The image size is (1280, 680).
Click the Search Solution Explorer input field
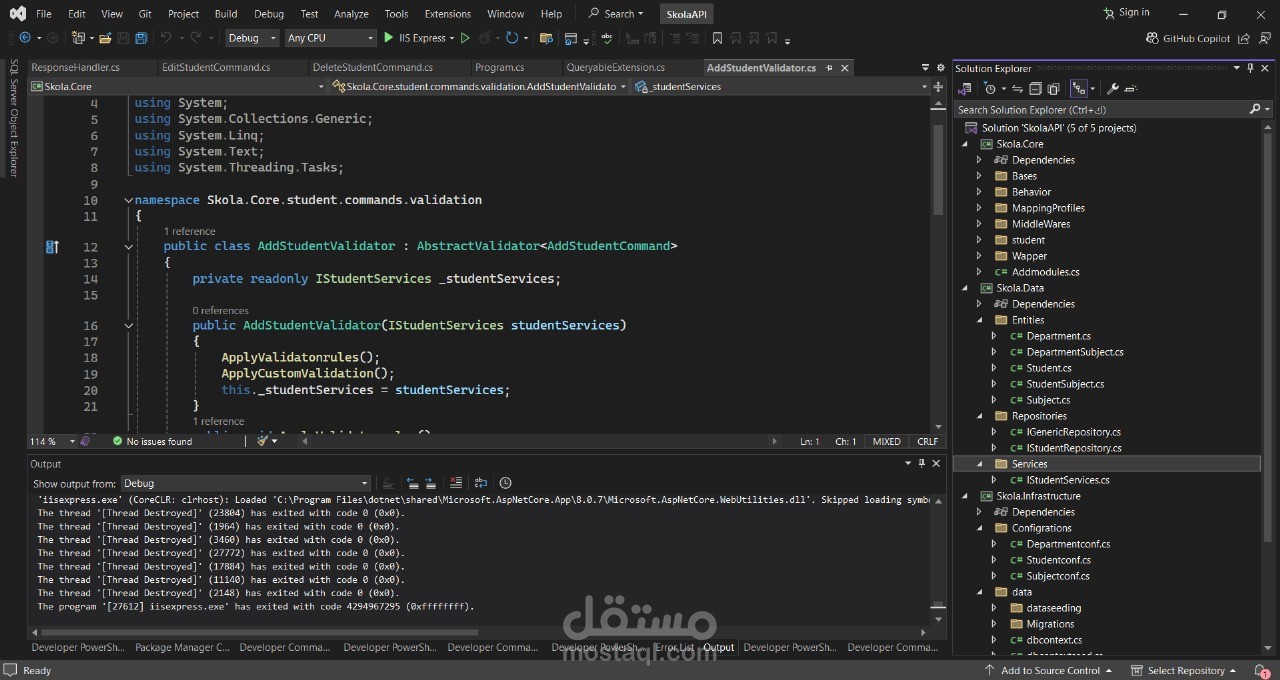click(x=1100, y=109)
